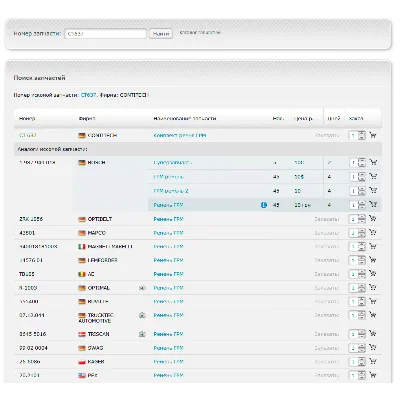The height and width of the screenshot is (400, 400).
Task: Click the German flag beside SWAG
Action: 82,348
